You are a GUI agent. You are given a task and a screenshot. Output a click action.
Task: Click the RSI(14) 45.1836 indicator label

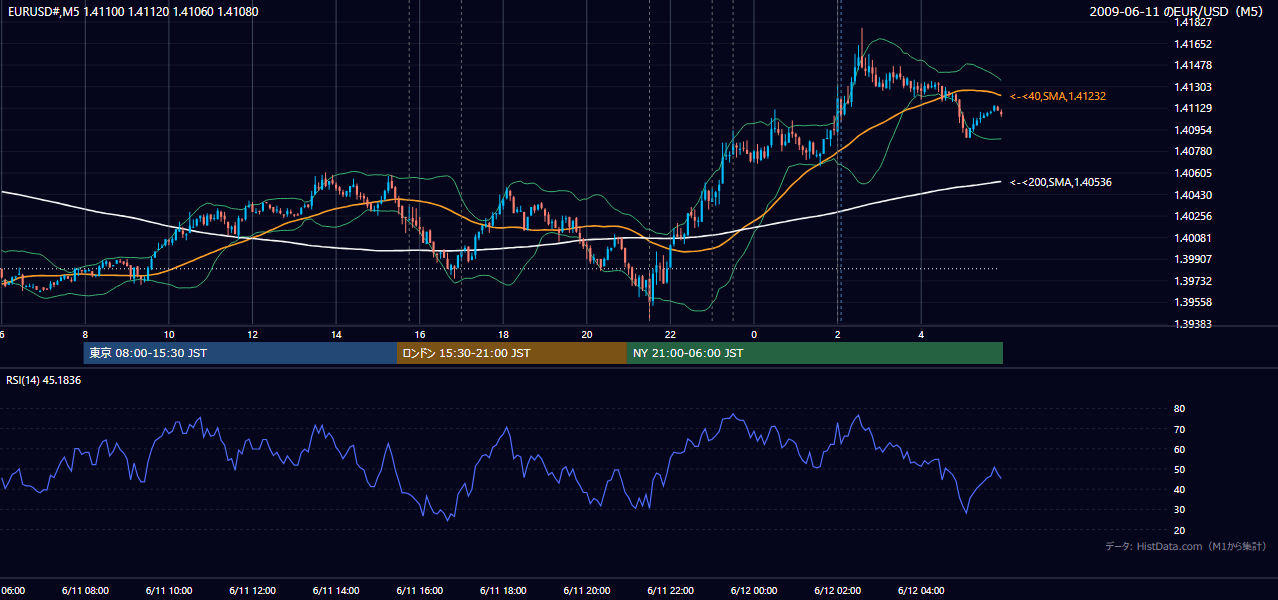pos(44,380)
